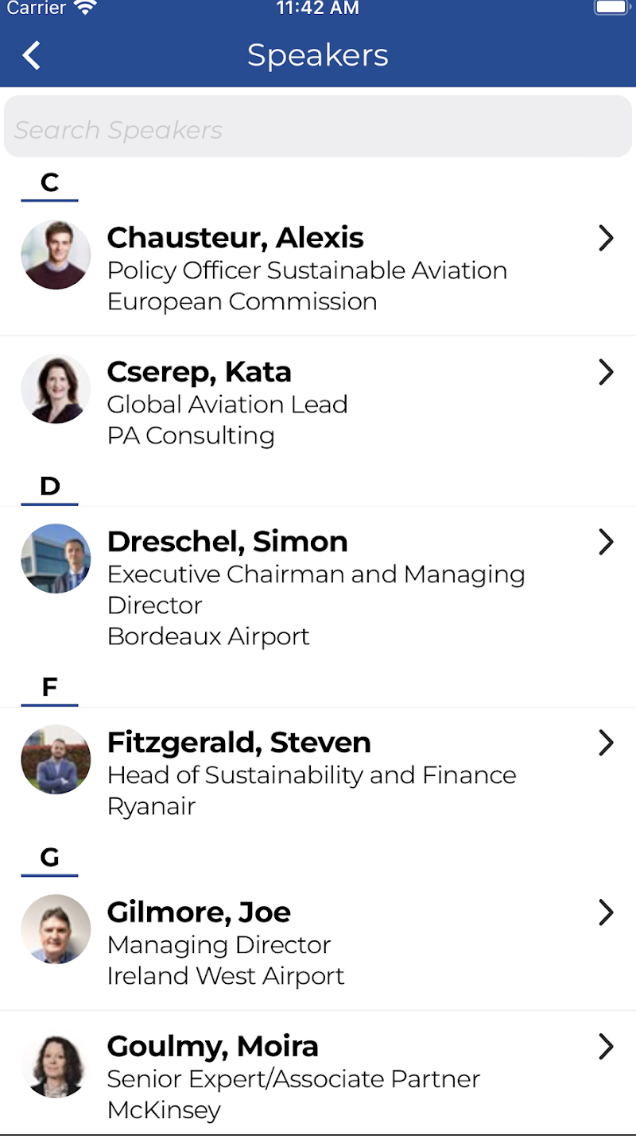Open Steven Fitzgerald's profile photo

click(x=56, y=760)
